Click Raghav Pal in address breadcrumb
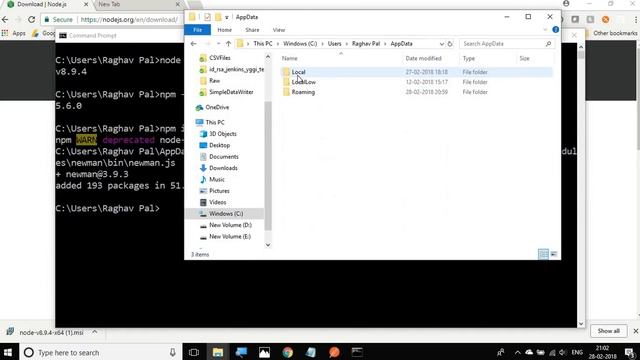The image size is (640, 360). coord(366,44)
